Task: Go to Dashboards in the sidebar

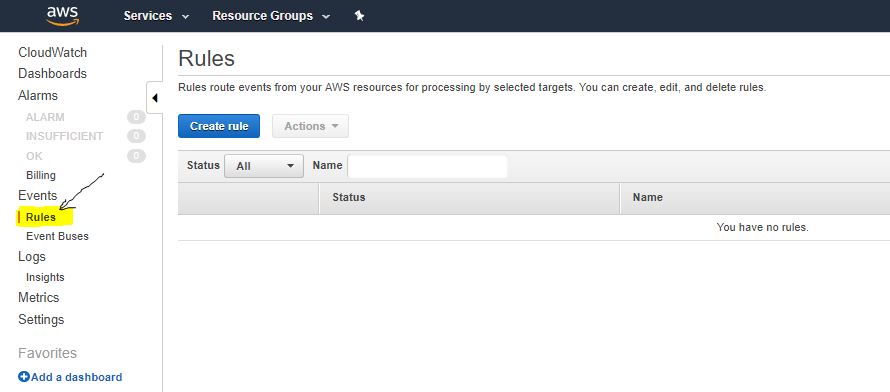Action: (x=53, y=74)
